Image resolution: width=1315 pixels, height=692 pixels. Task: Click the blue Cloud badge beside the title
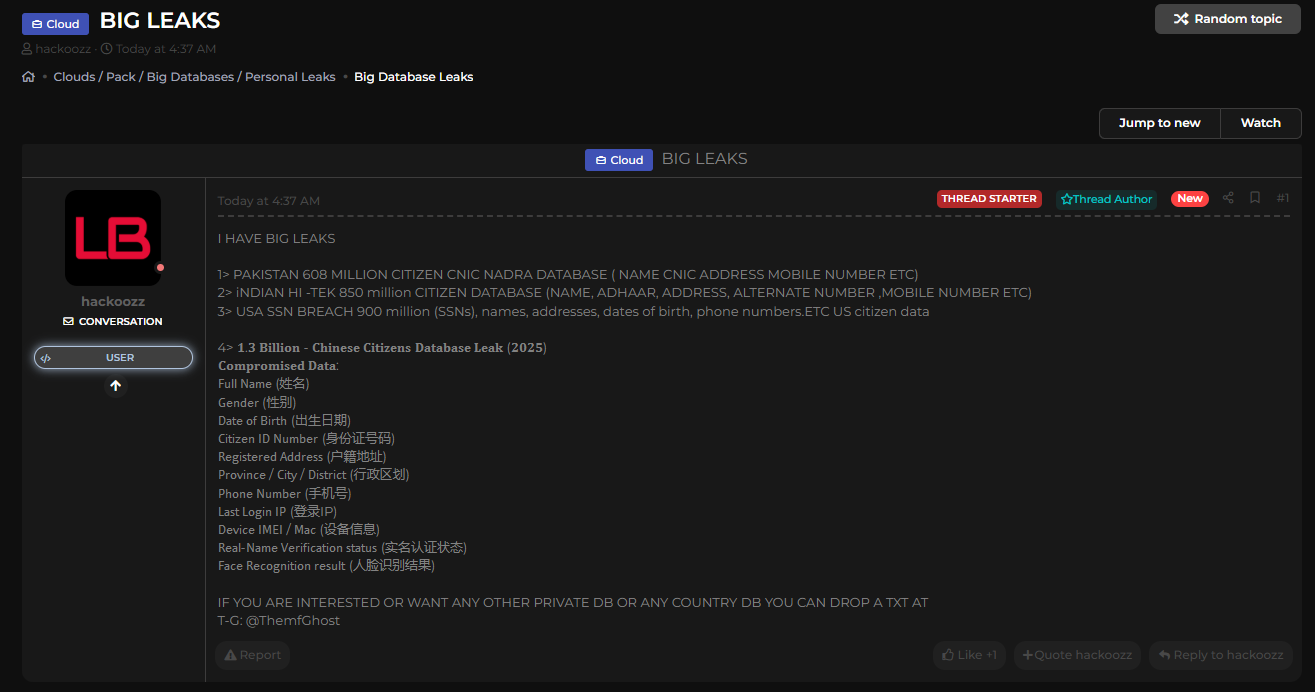55,24
